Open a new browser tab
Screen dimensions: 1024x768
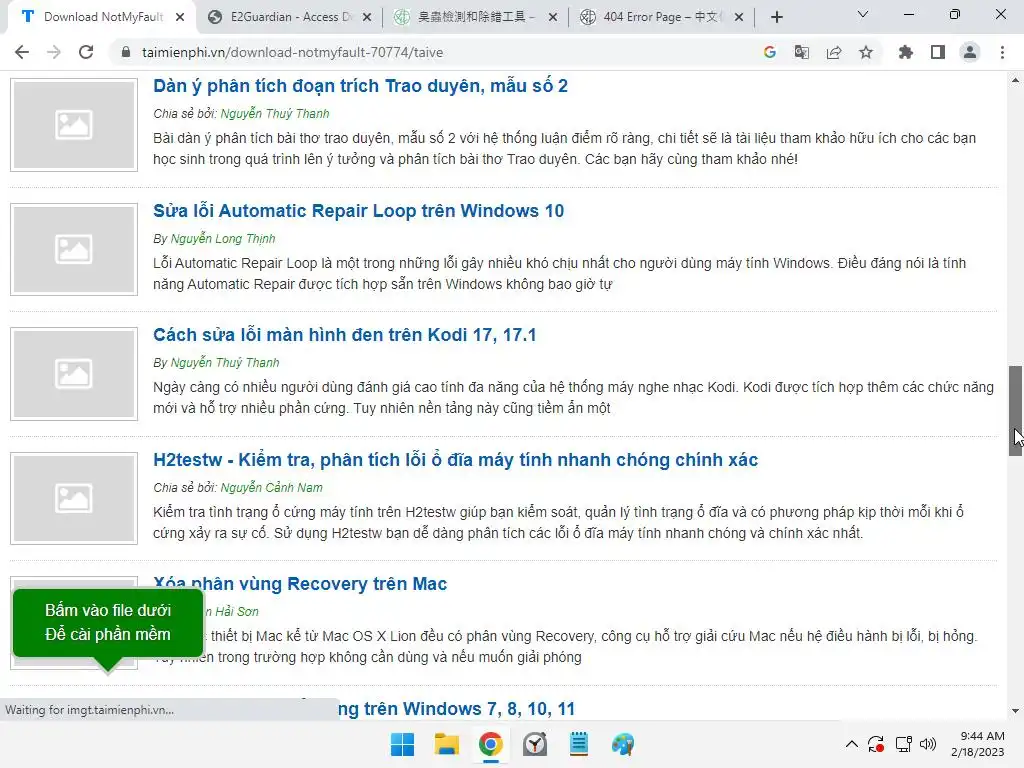click(776, 17)
